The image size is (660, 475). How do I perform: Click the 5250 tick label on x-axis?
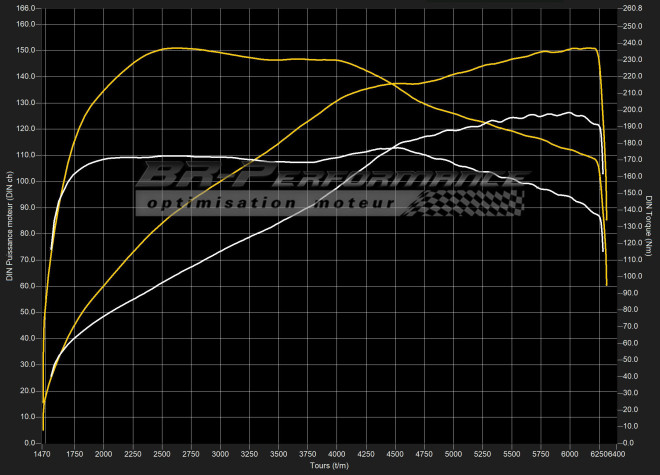(484, 453)
